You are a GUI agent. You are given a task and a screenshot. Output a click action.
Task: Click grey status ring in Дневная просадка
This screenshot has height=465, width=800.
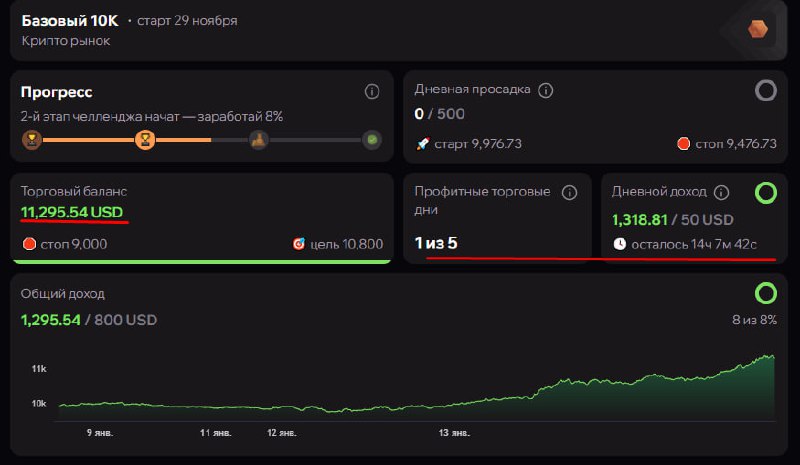(x=765, y=91)
